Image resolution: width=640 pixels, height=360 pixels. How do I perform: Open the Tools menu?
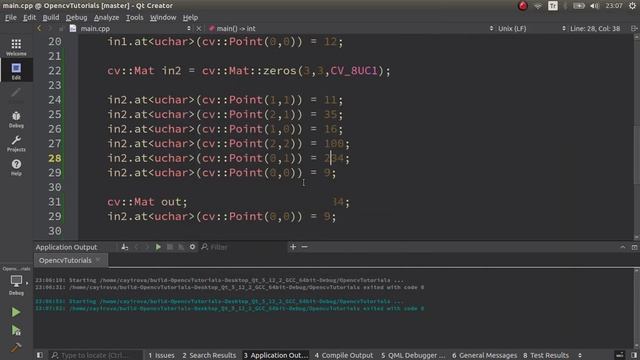(134, 18)
